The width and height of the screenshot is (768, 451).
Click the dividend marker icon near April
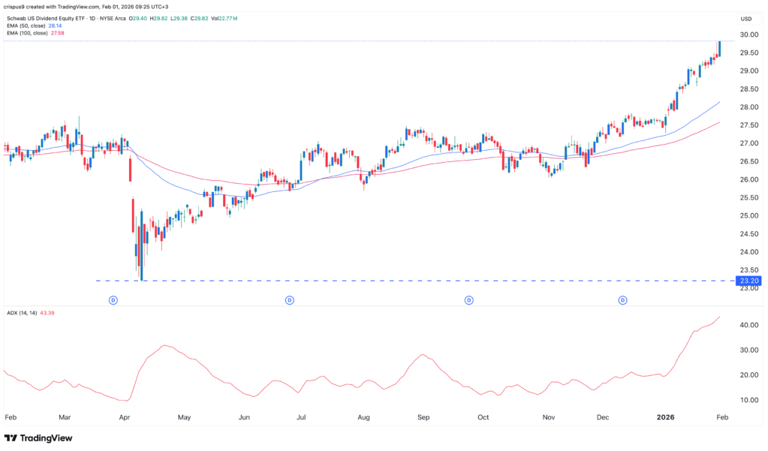113,300
